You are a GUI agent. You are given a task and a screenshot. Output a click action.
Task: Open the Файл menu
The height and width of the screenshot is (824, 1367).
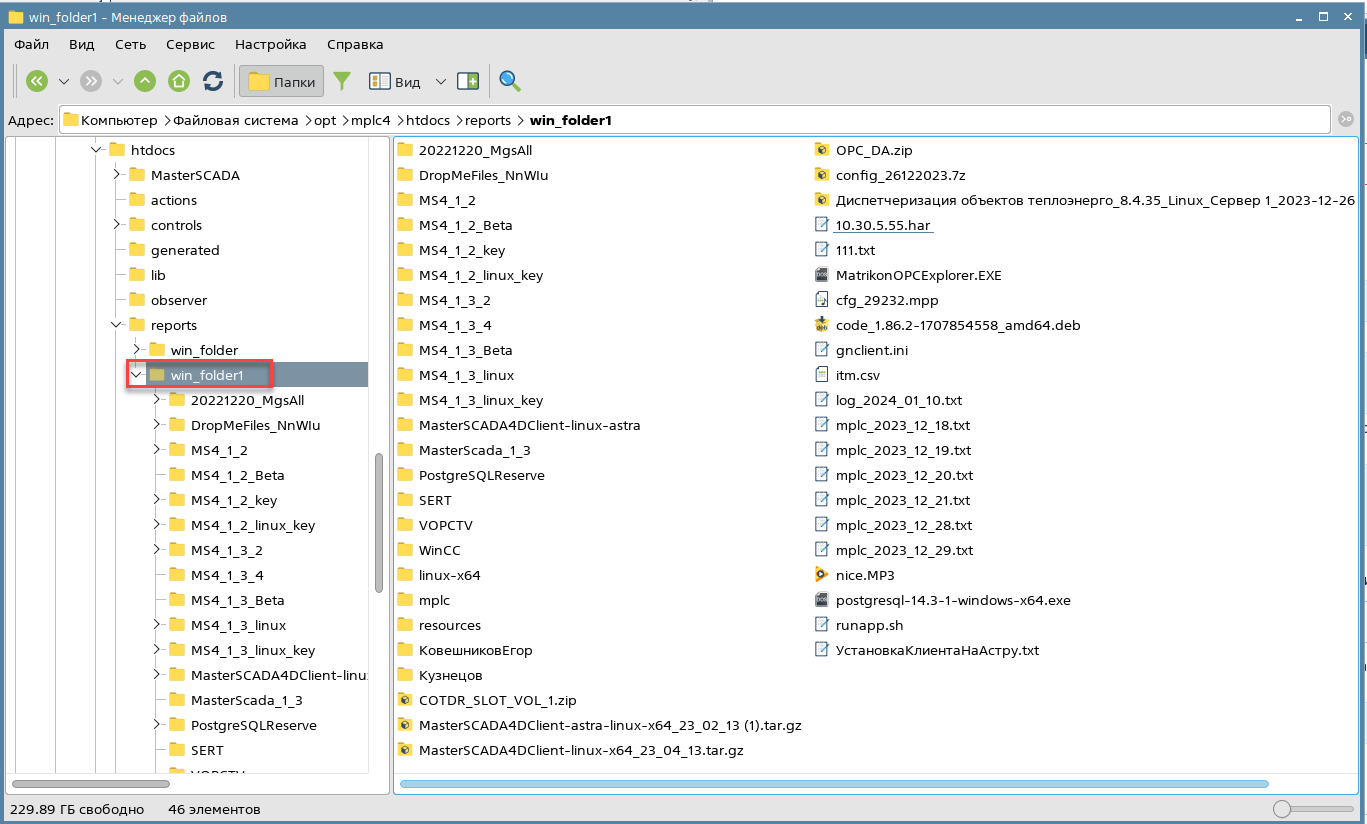click(32, 45)
